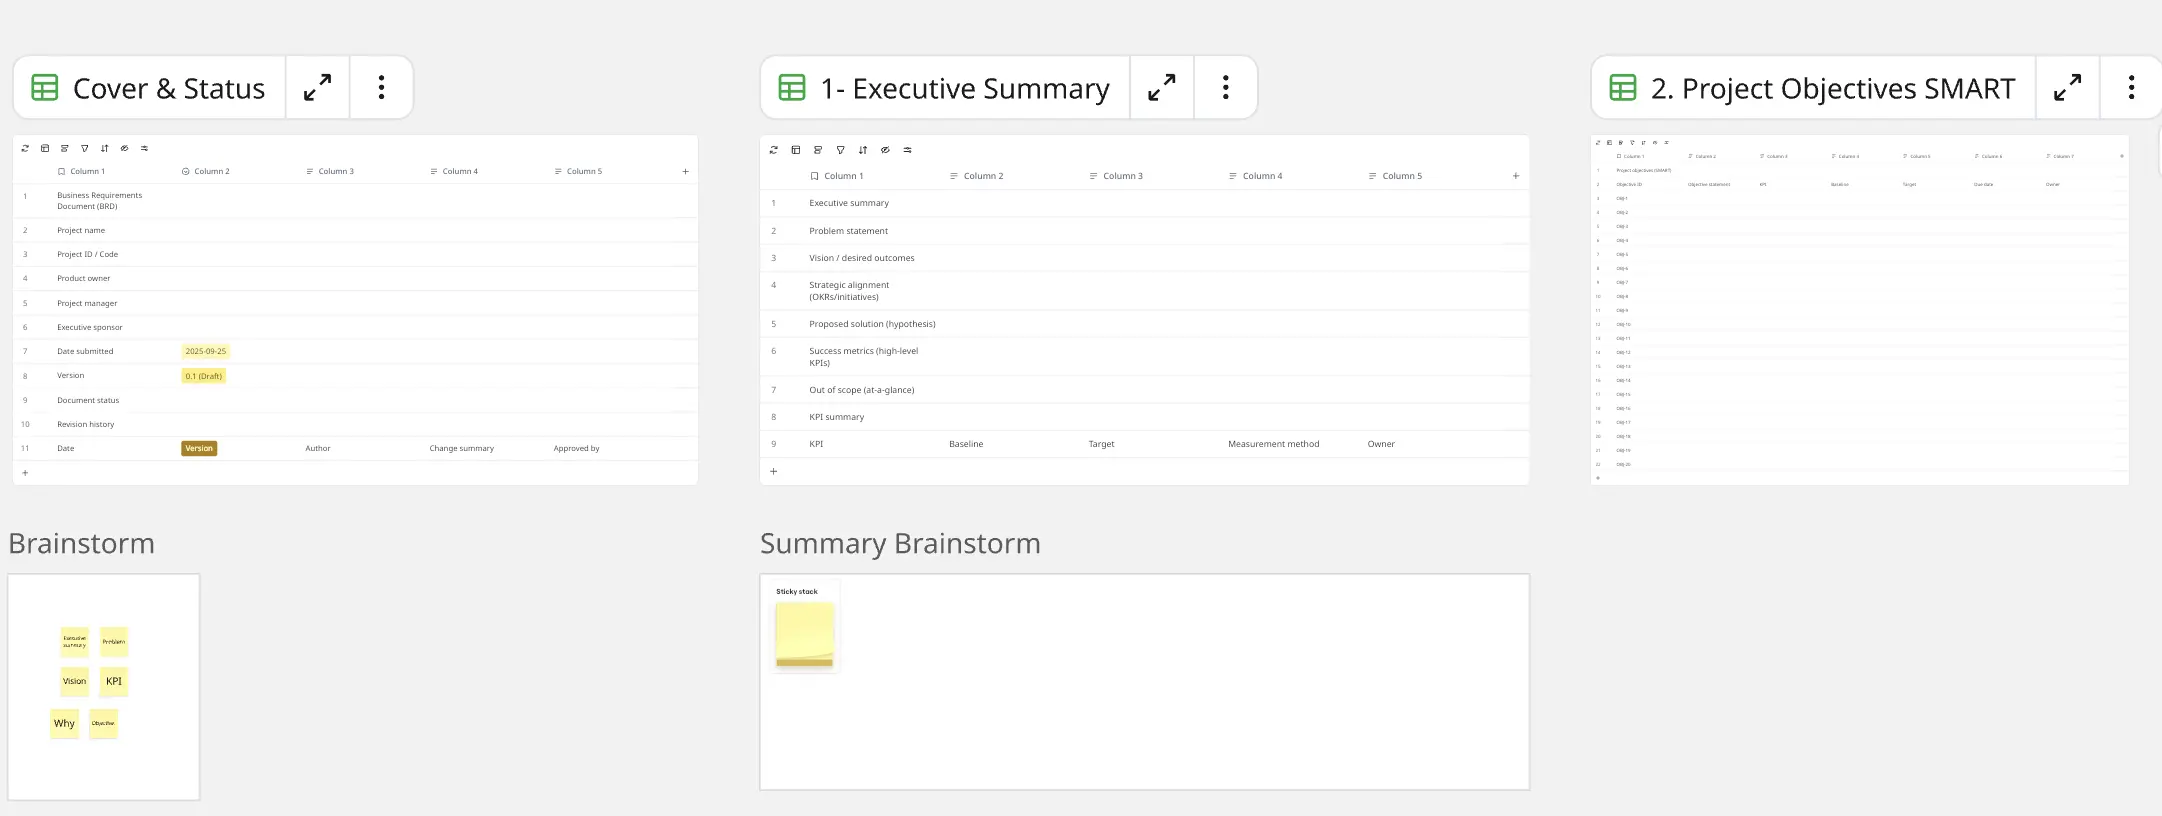Viewport: 2162px width, 816px height.
Task: Open layout icon in Executive Summary toolbar
Action: [796, 150]
